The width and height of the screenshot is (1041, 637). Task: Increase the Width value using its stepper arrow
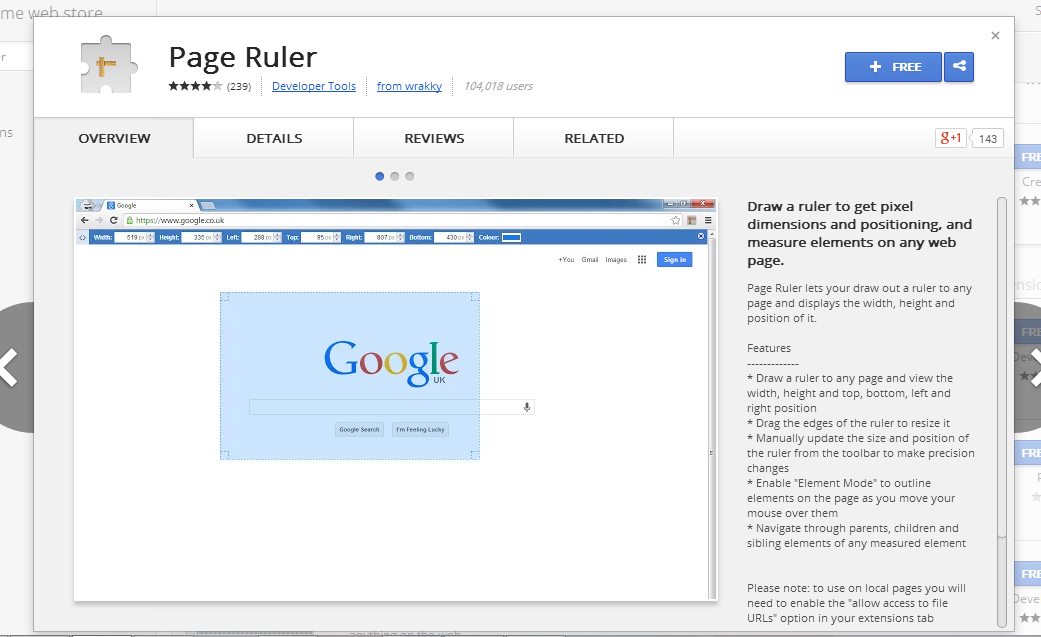tap(148, 235)
